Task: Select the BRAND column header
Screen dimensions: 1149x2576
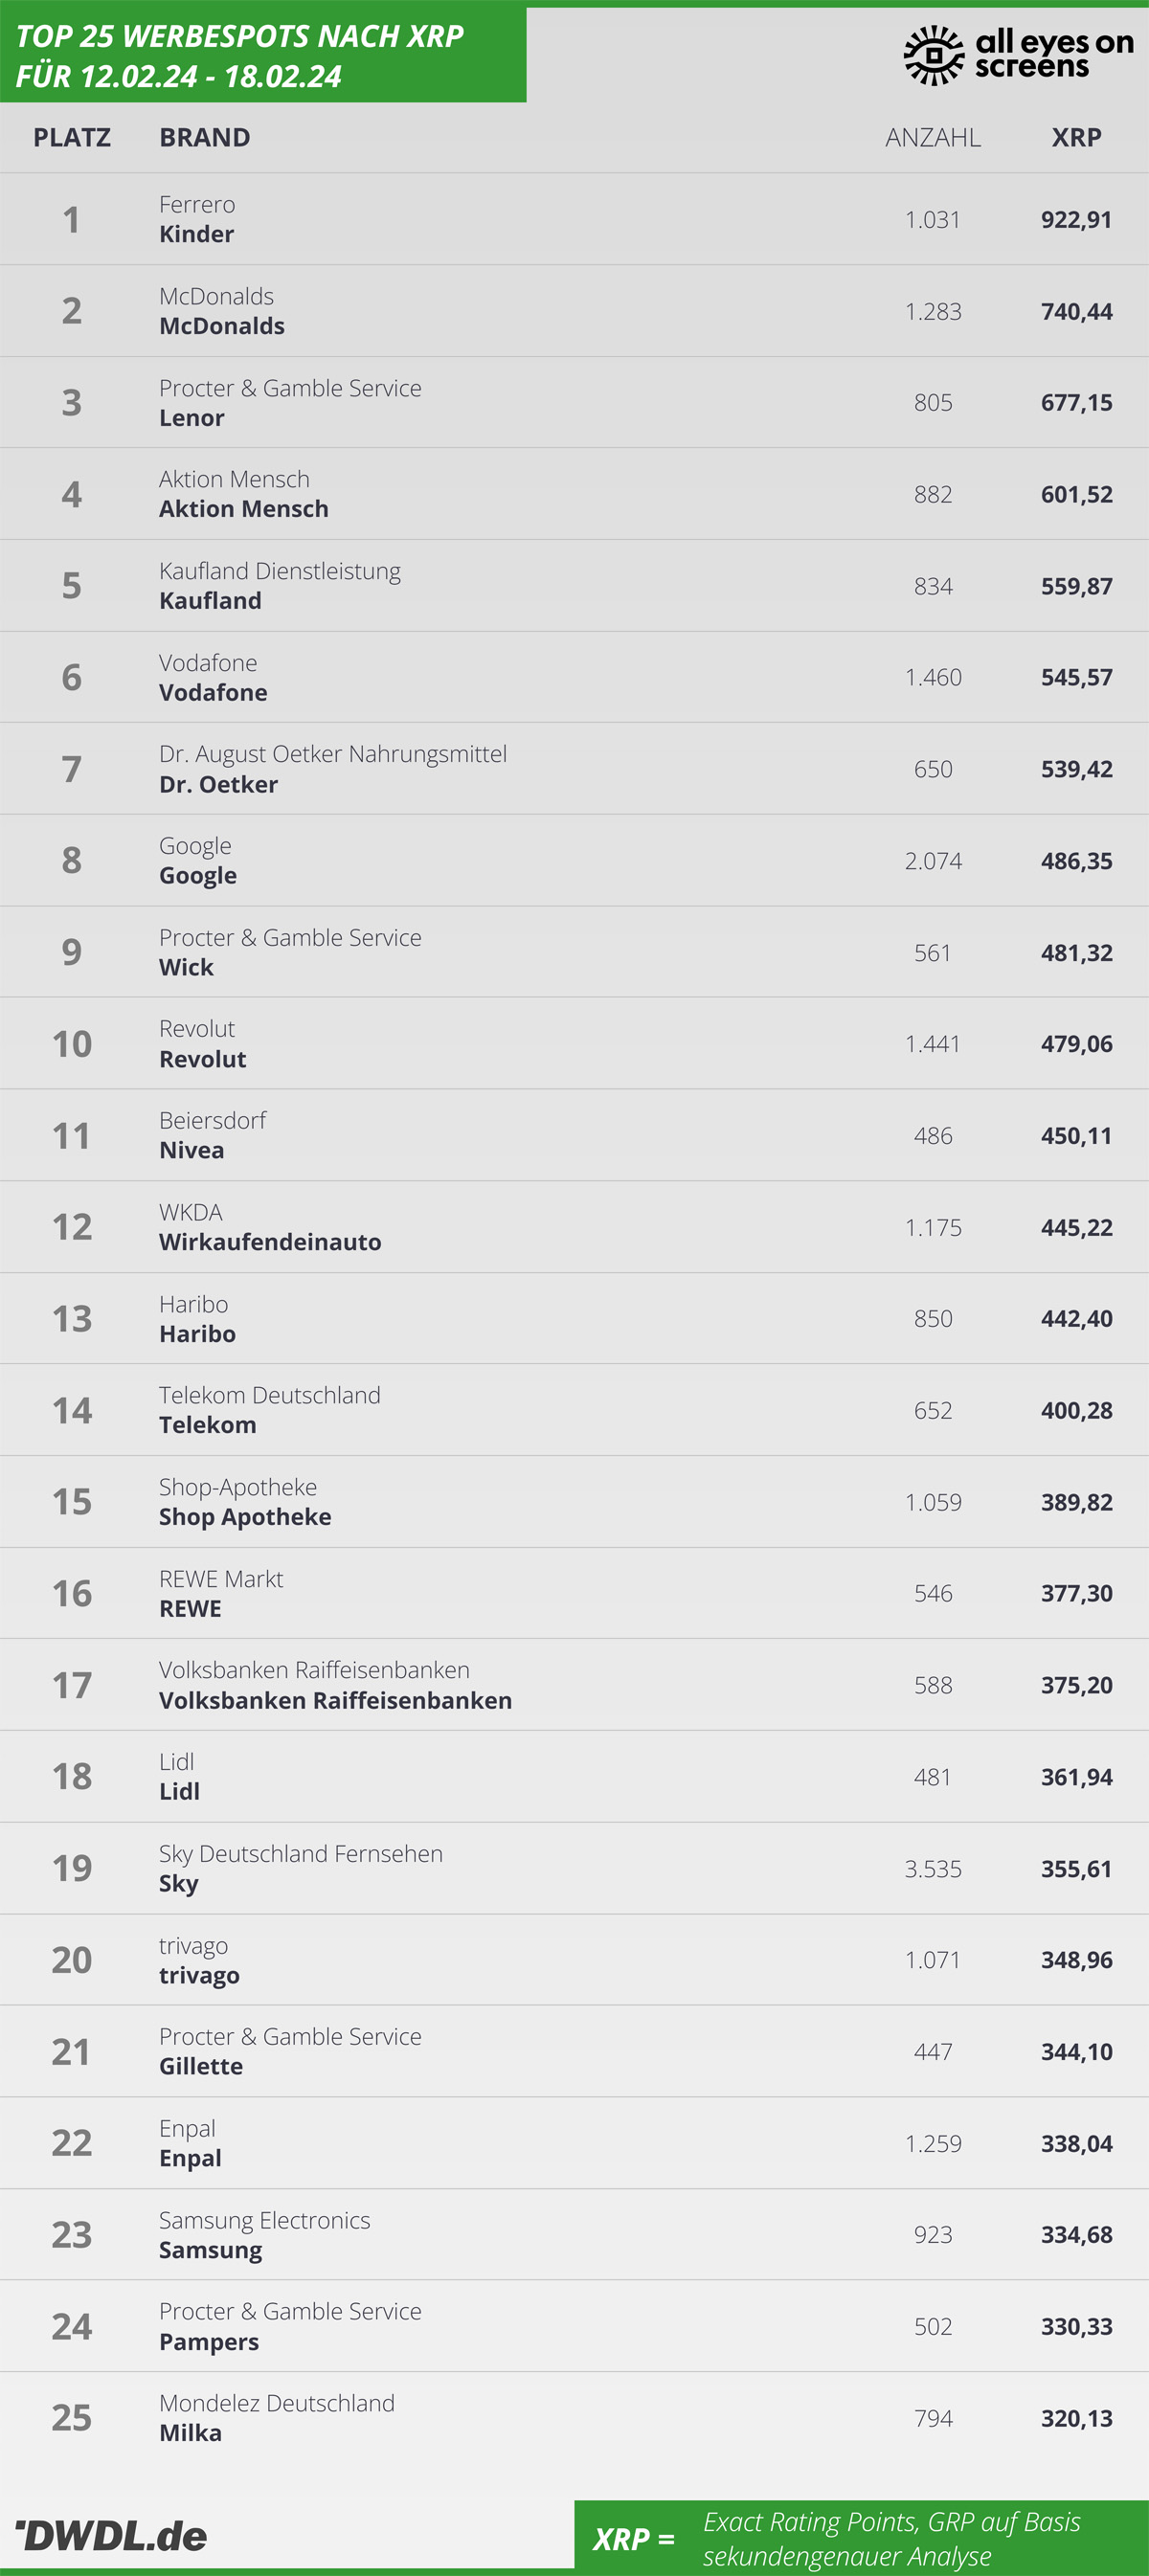Action: coord(205,137)
